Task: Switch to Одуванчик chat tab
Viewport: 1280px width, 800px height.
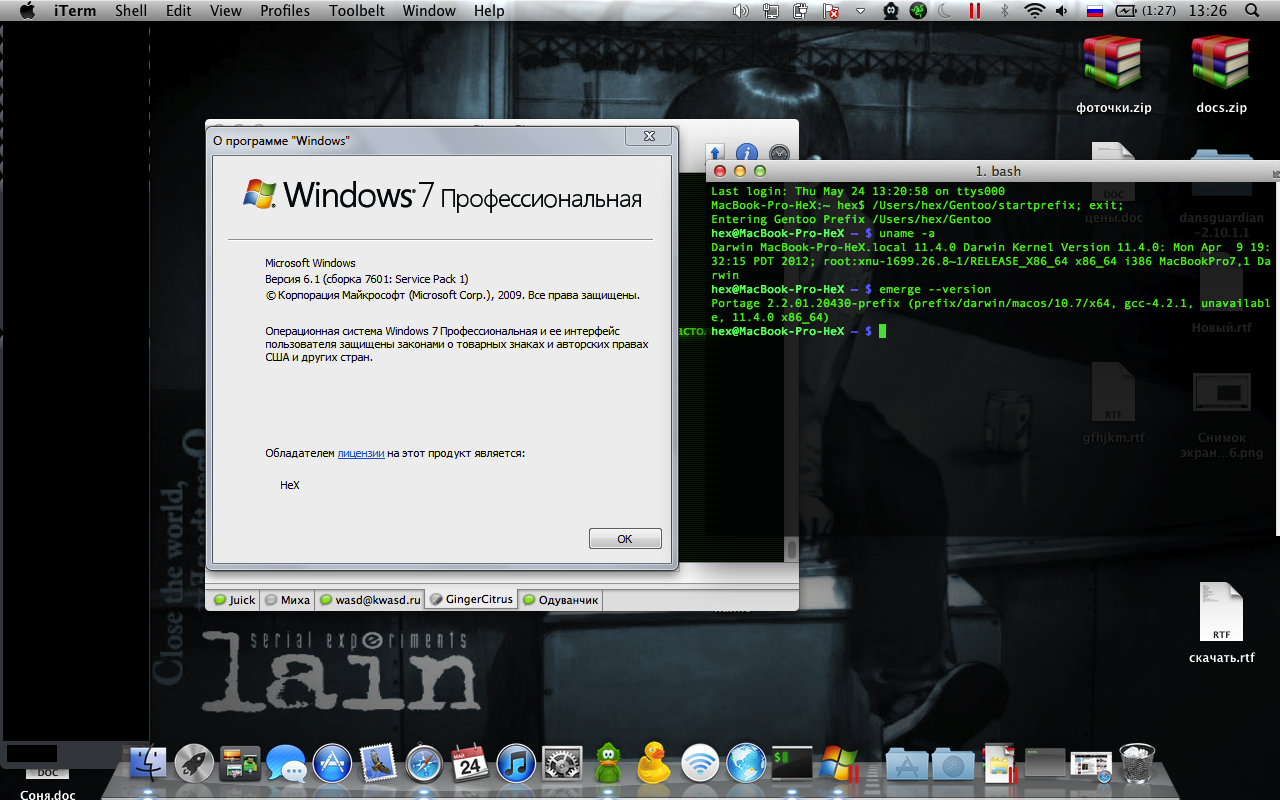Action: pos(560,600)
